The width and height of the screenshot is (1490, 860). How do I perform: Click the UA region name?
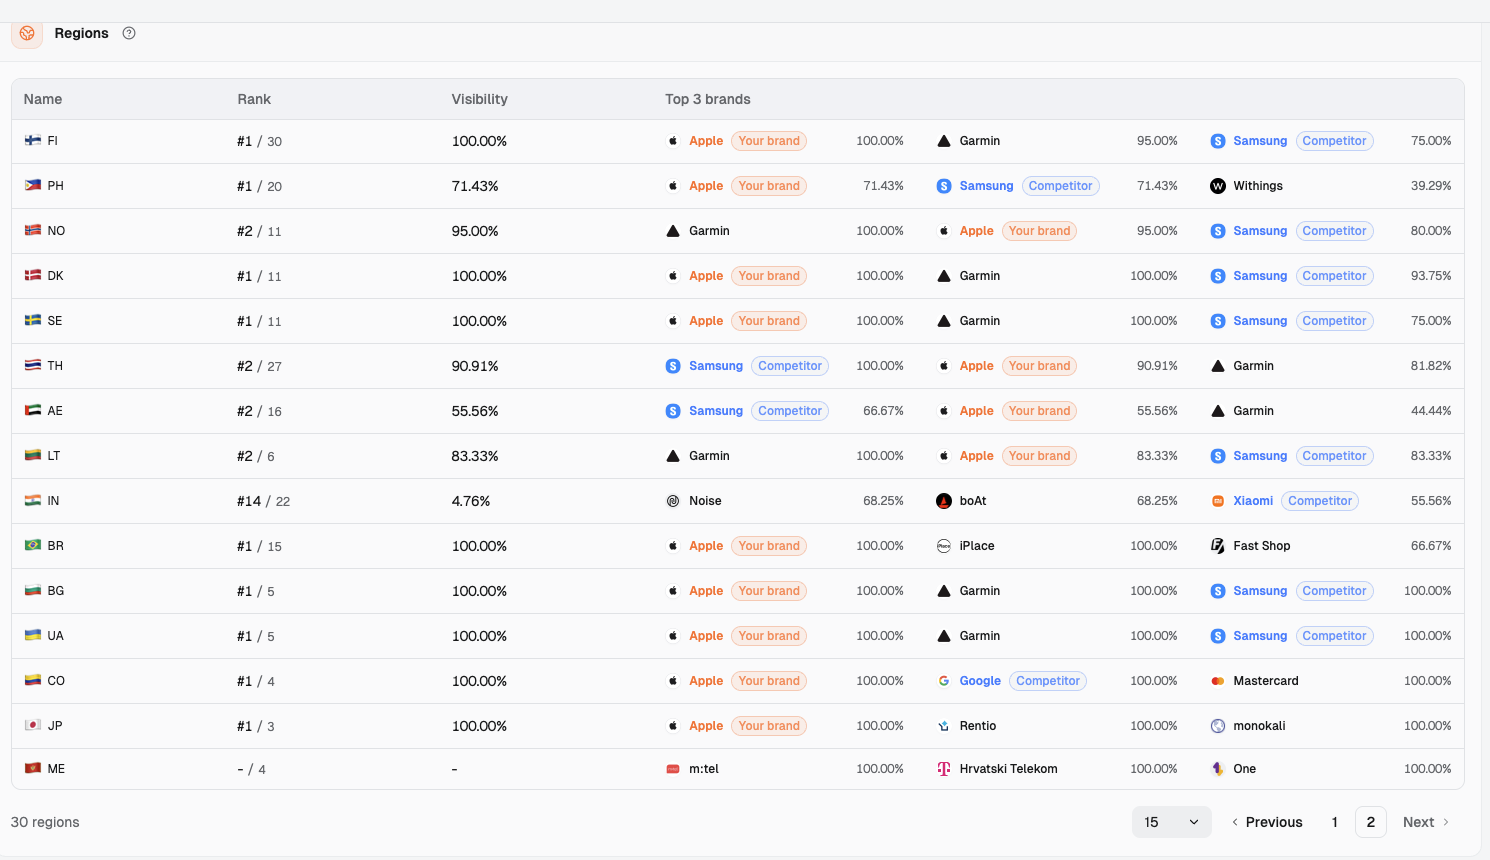56,636
